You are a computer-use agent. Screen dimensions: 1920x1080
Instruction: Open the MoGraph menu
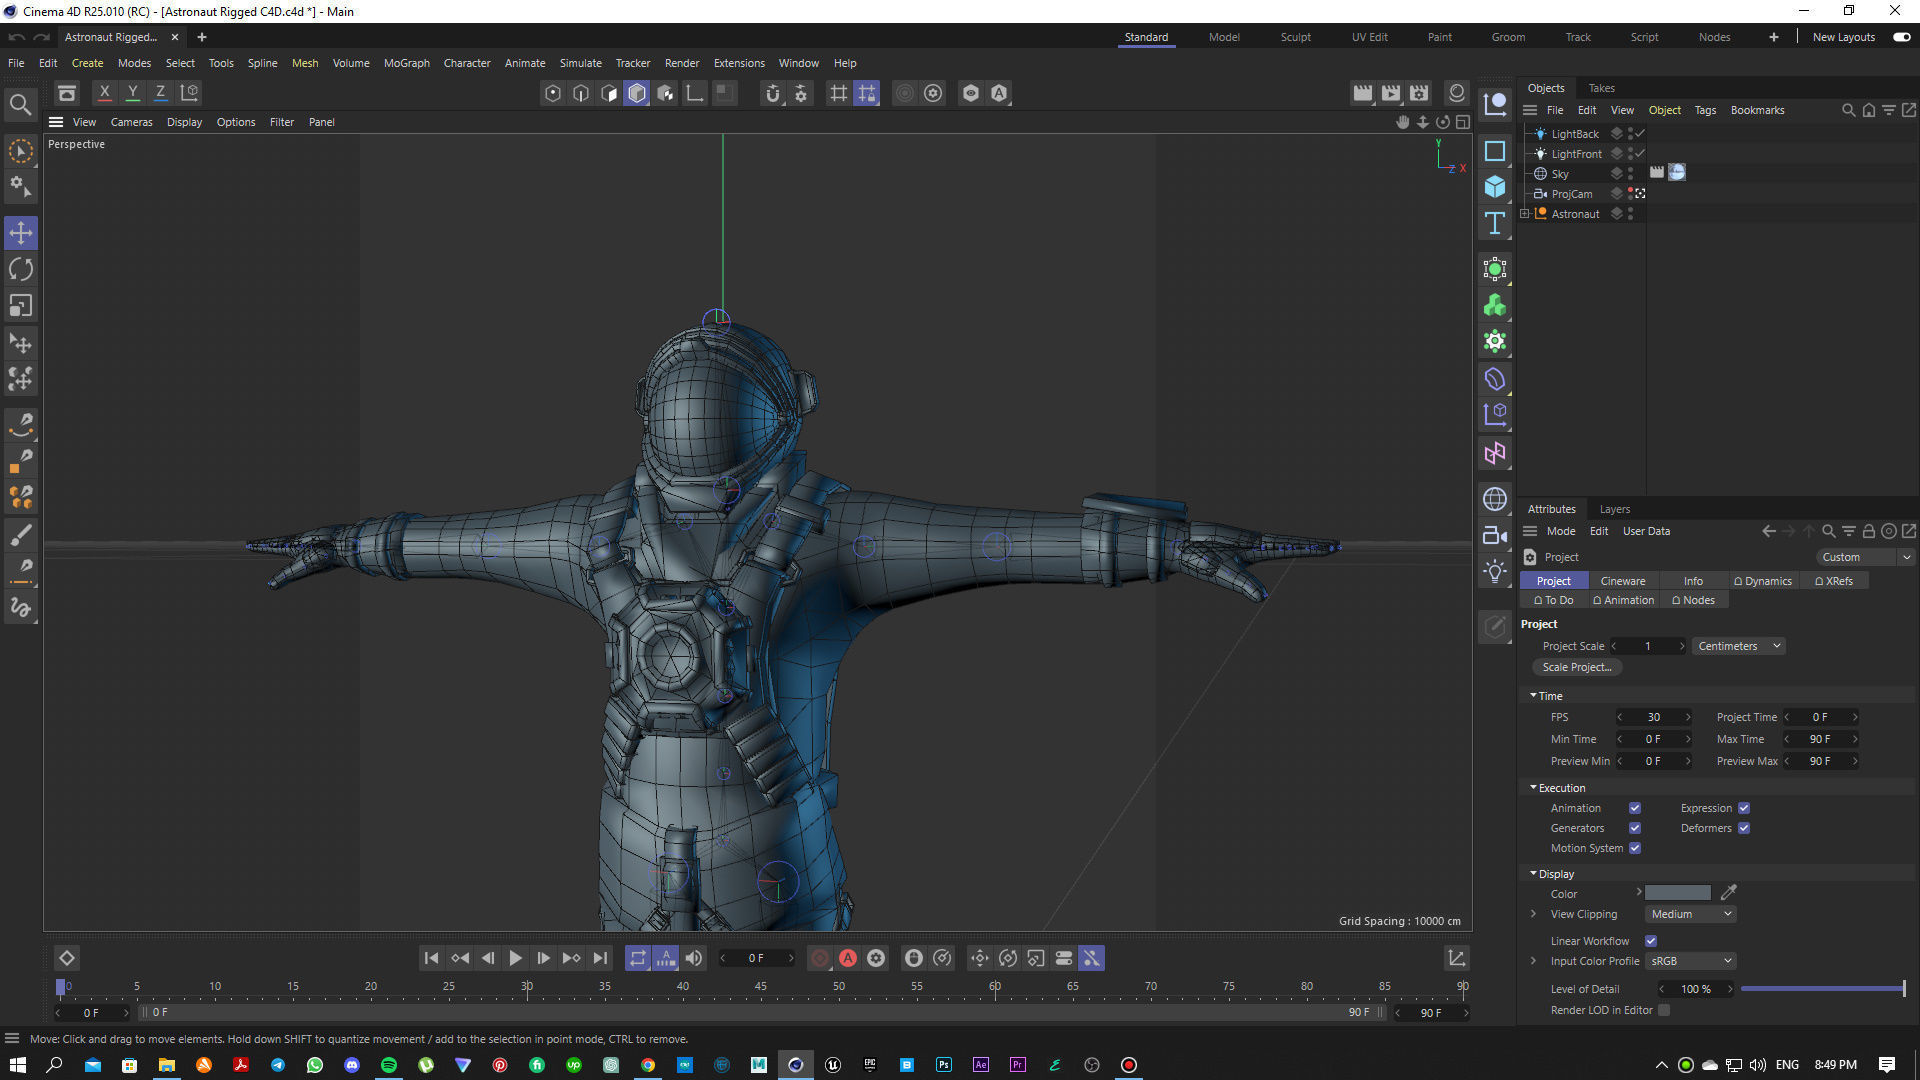click(406, 63)
